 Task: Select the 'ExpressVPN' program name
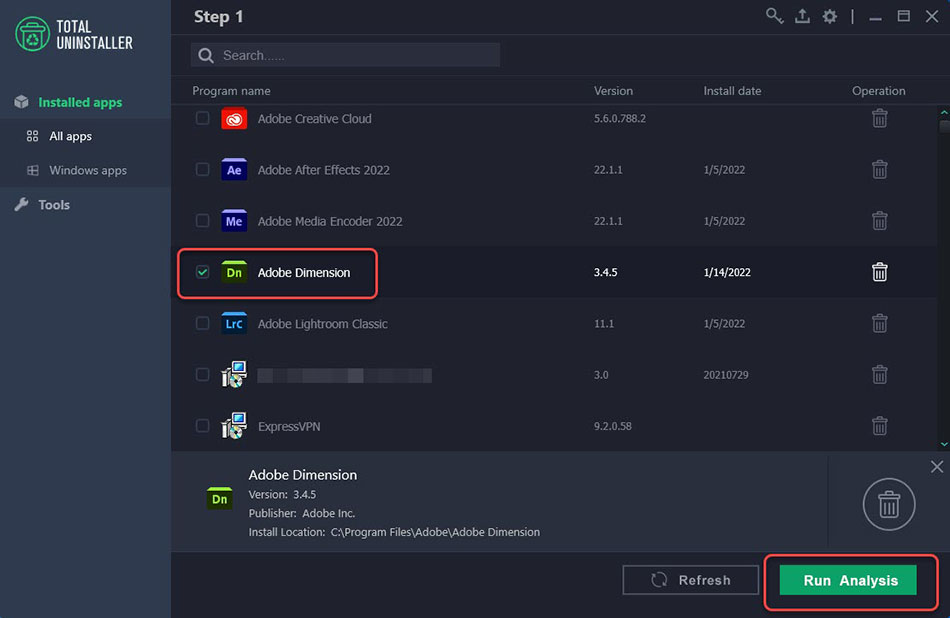289,427
